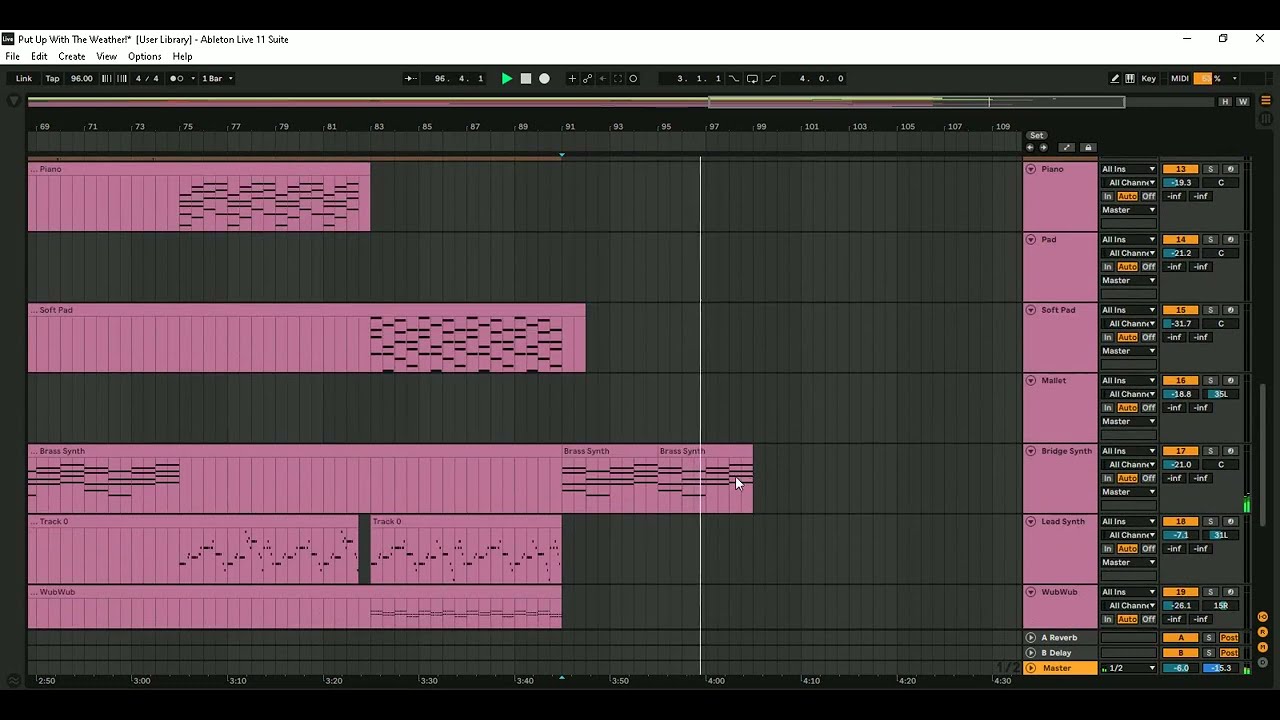Collapse the Mallet track fold arrow
Image resolution: width=1280 pixels, height=720 pixels.
[1031, 380]
